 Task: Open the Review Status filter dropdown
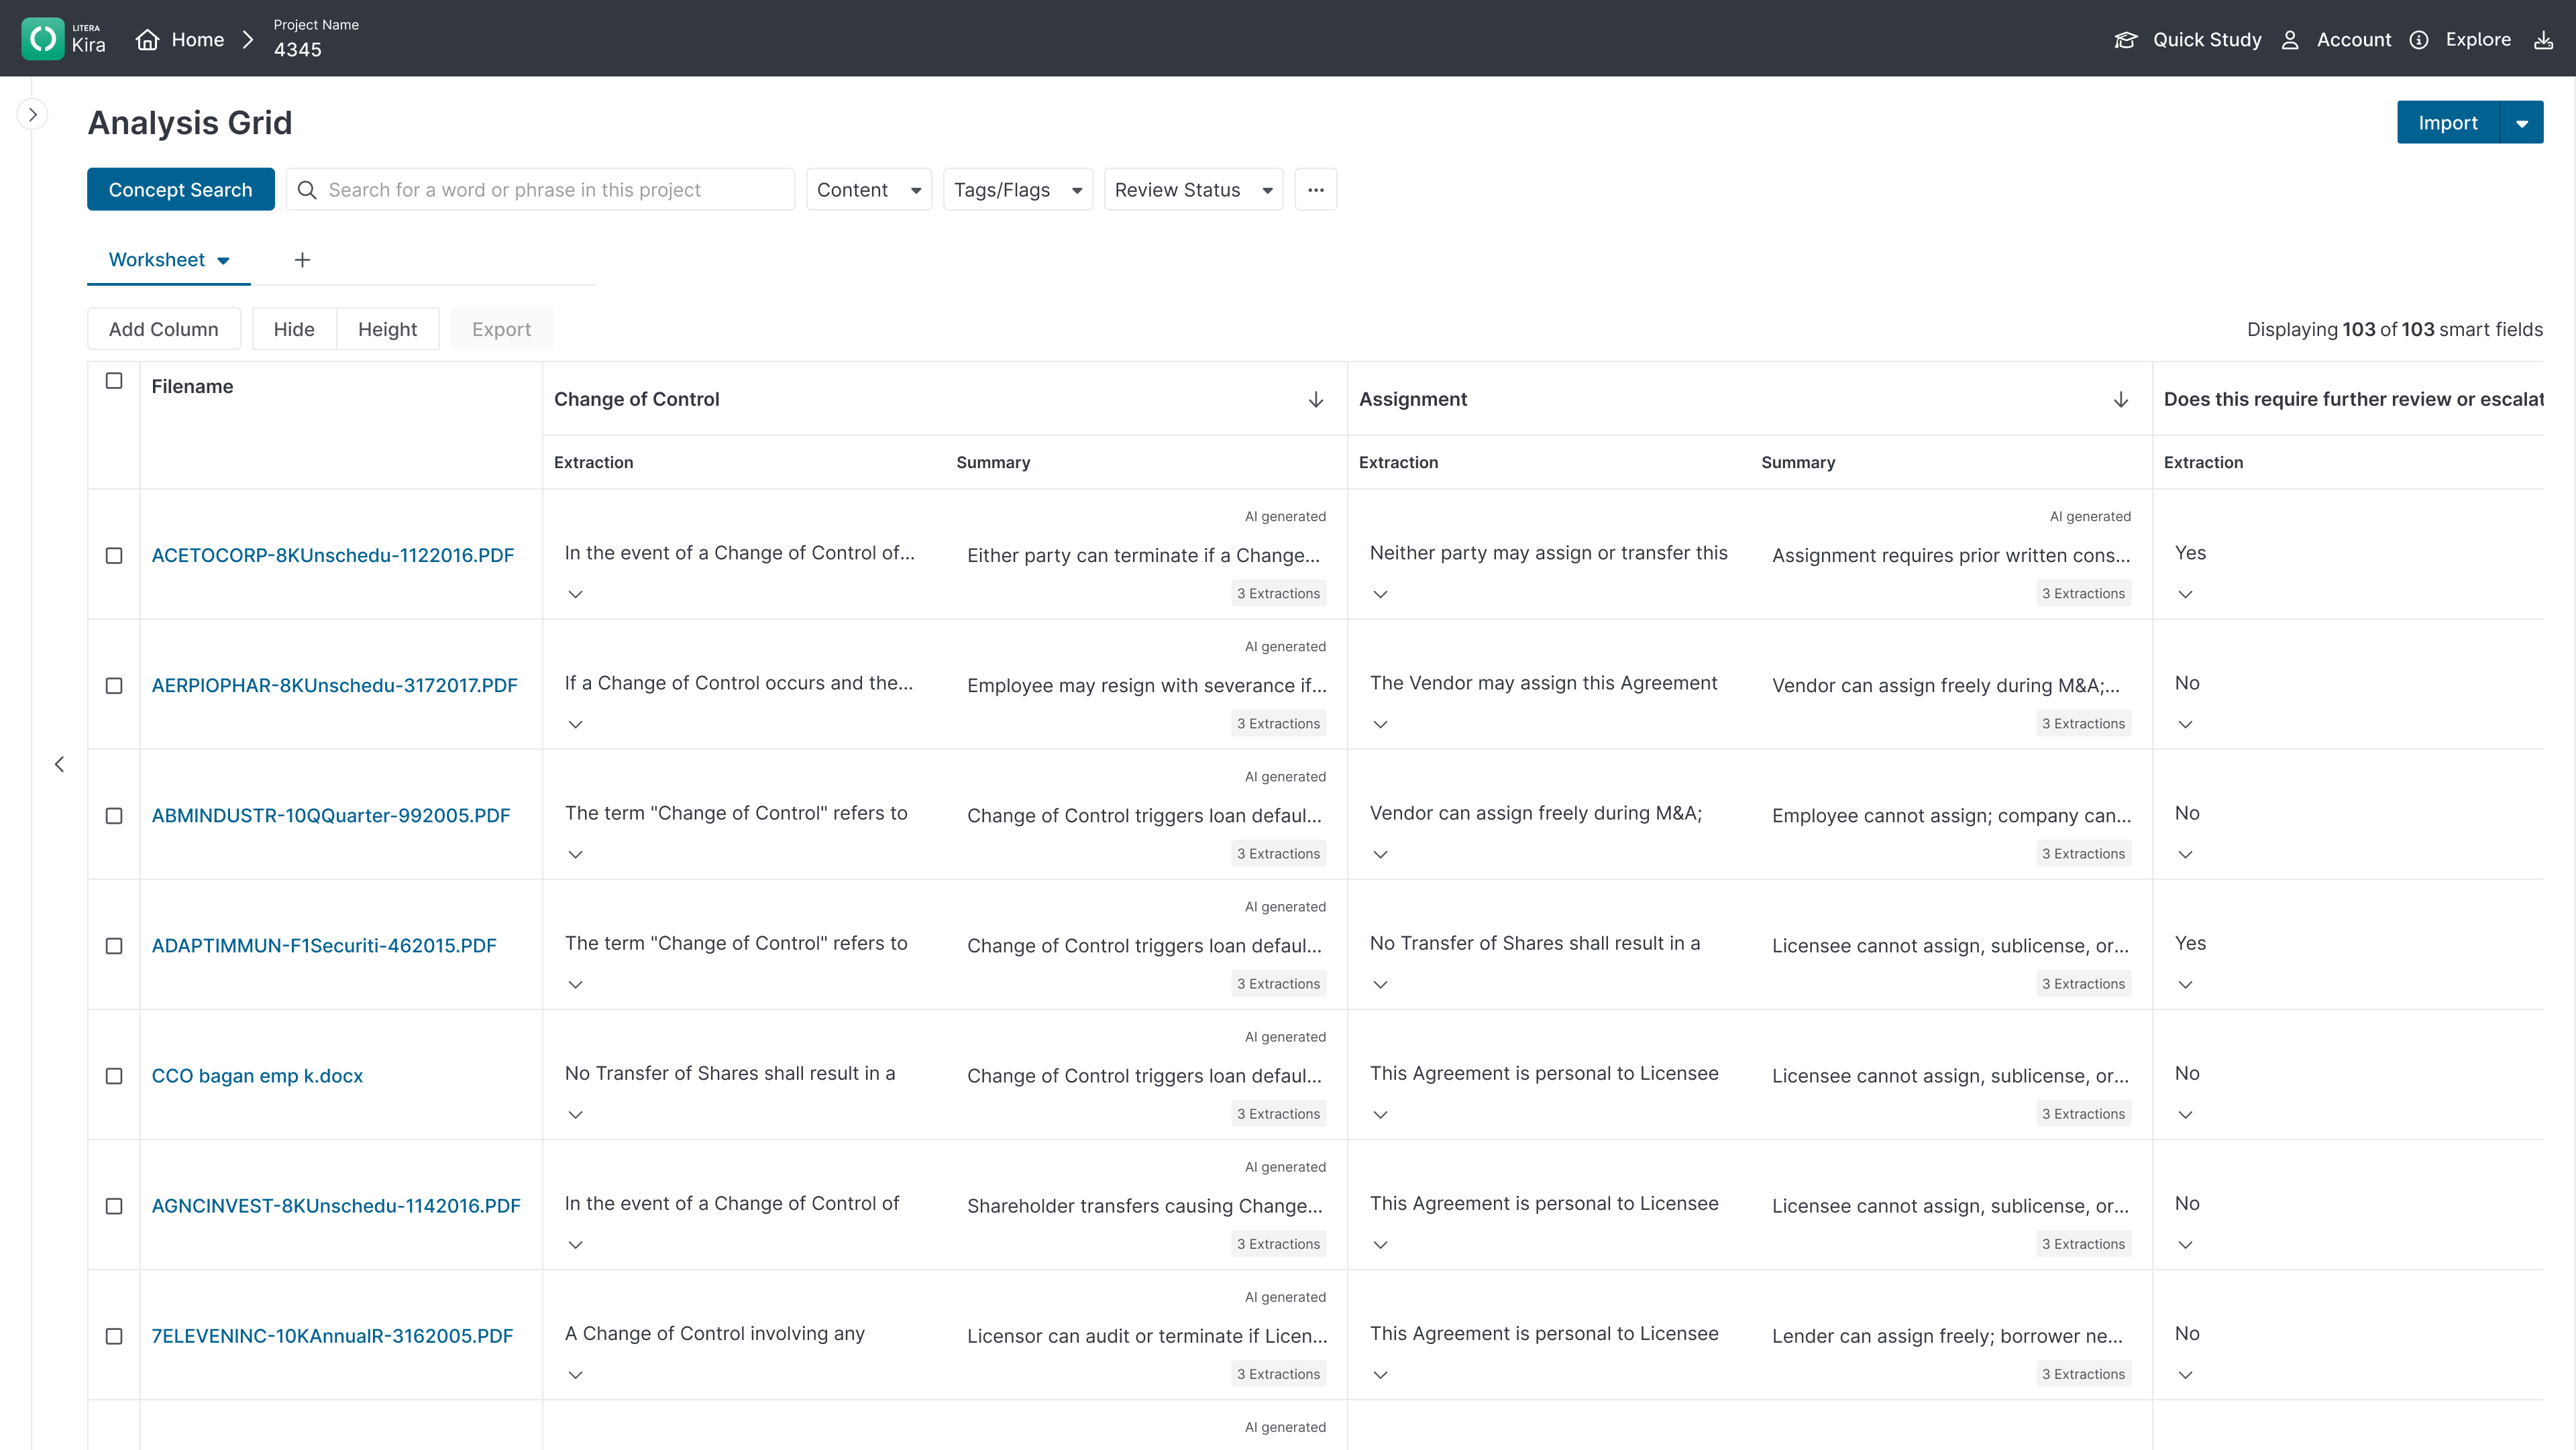click(1192, 190)
